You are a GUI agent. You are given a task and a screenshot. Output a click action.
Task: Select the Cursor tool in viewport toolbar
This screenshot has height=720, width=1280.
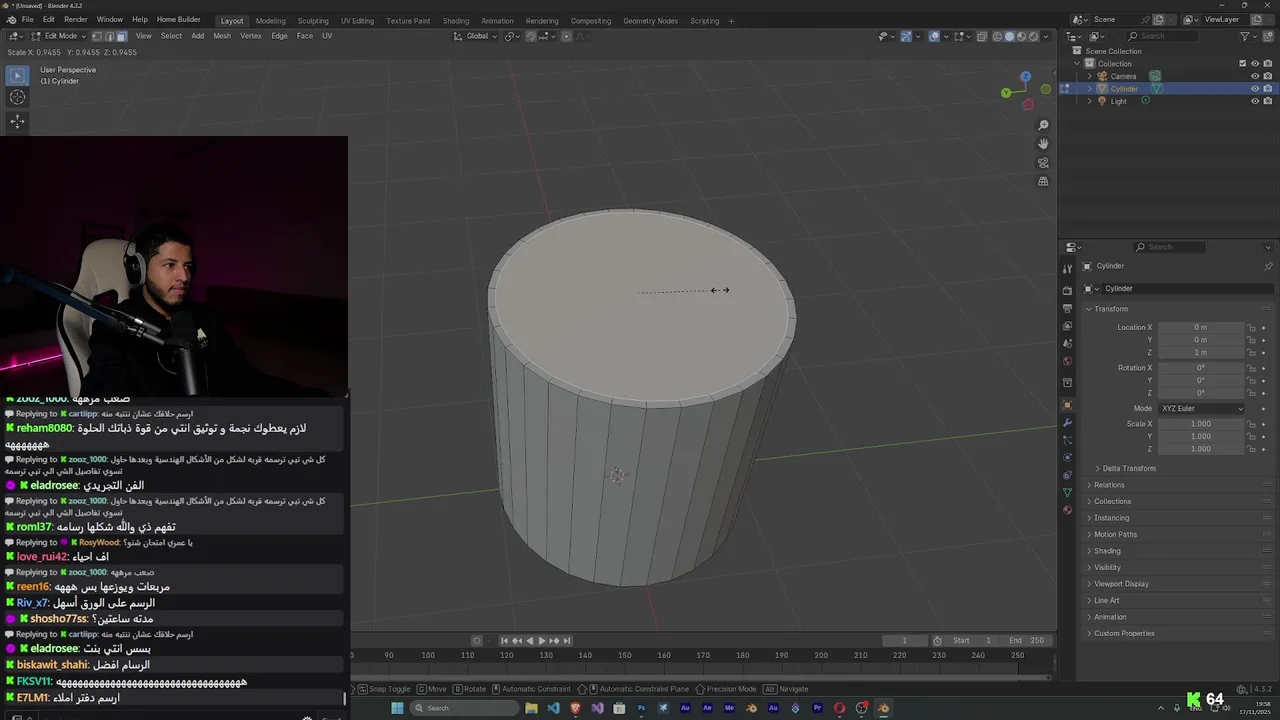coord(17,97)
